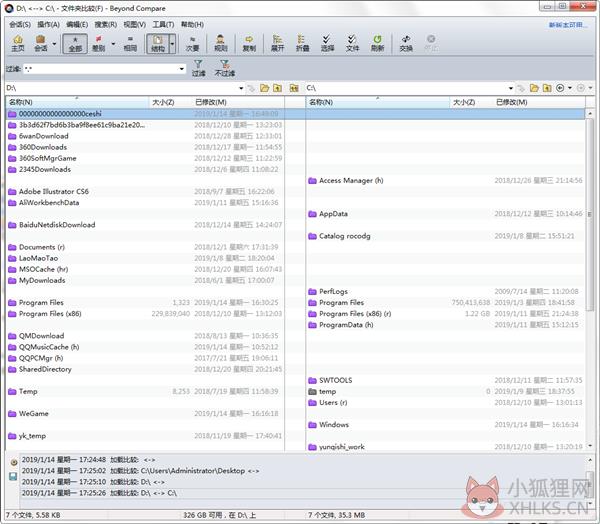
Task: Click the file list vertical scrollbar
Action: (589, 214)
